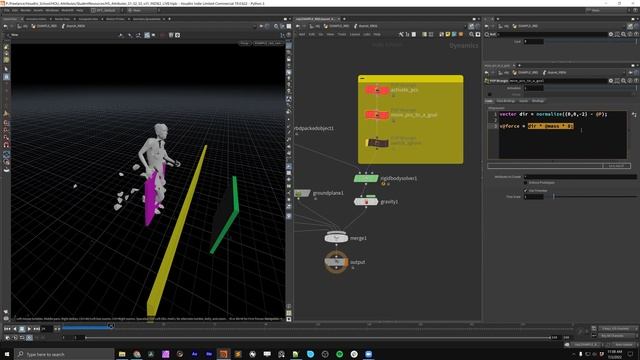Jump to first frame button

pyautogui.click(x=7, y=329)
